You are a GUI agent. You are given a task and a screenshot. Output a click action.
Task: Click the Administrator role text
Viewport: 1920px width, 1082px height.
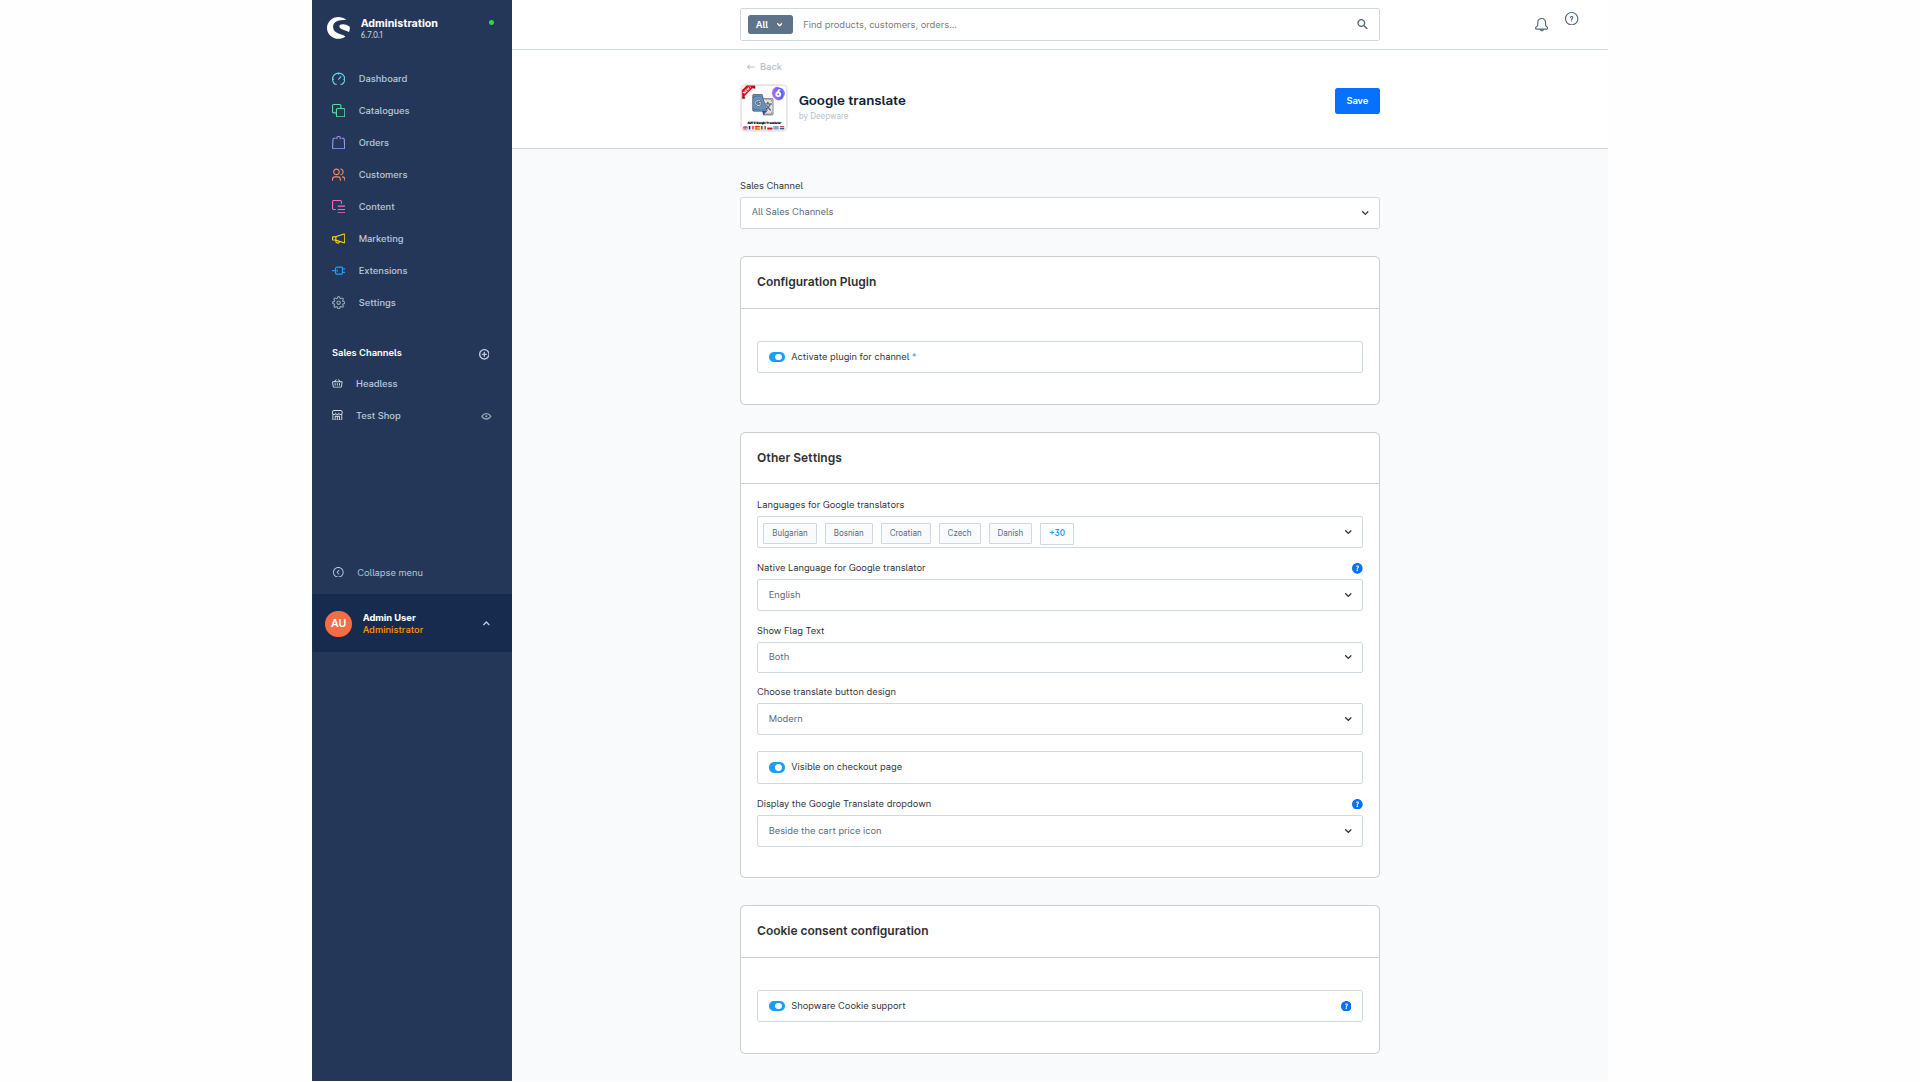pos(393,630)
